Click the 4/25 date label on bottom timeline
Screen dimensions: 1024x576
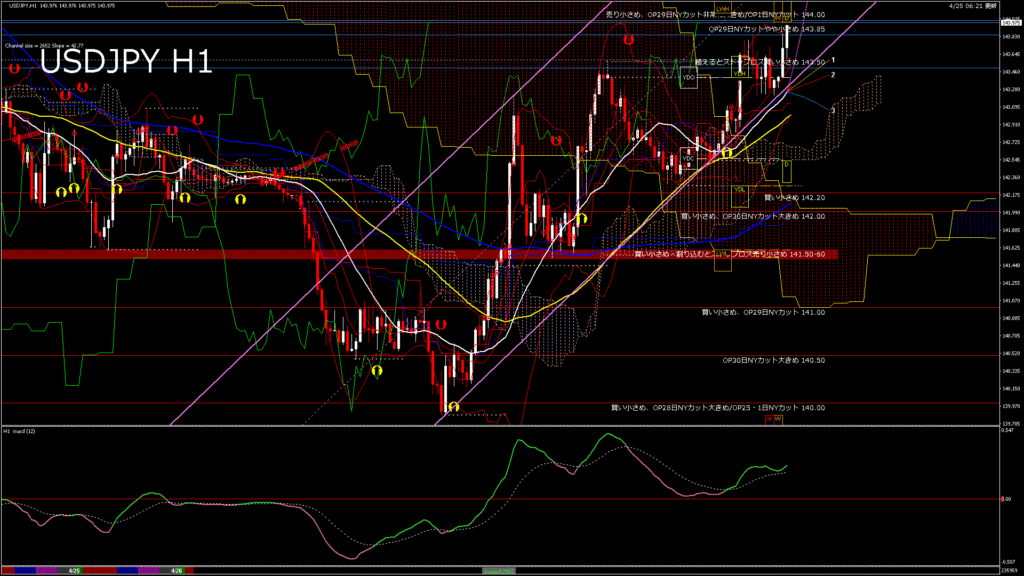tap(74, 571)
